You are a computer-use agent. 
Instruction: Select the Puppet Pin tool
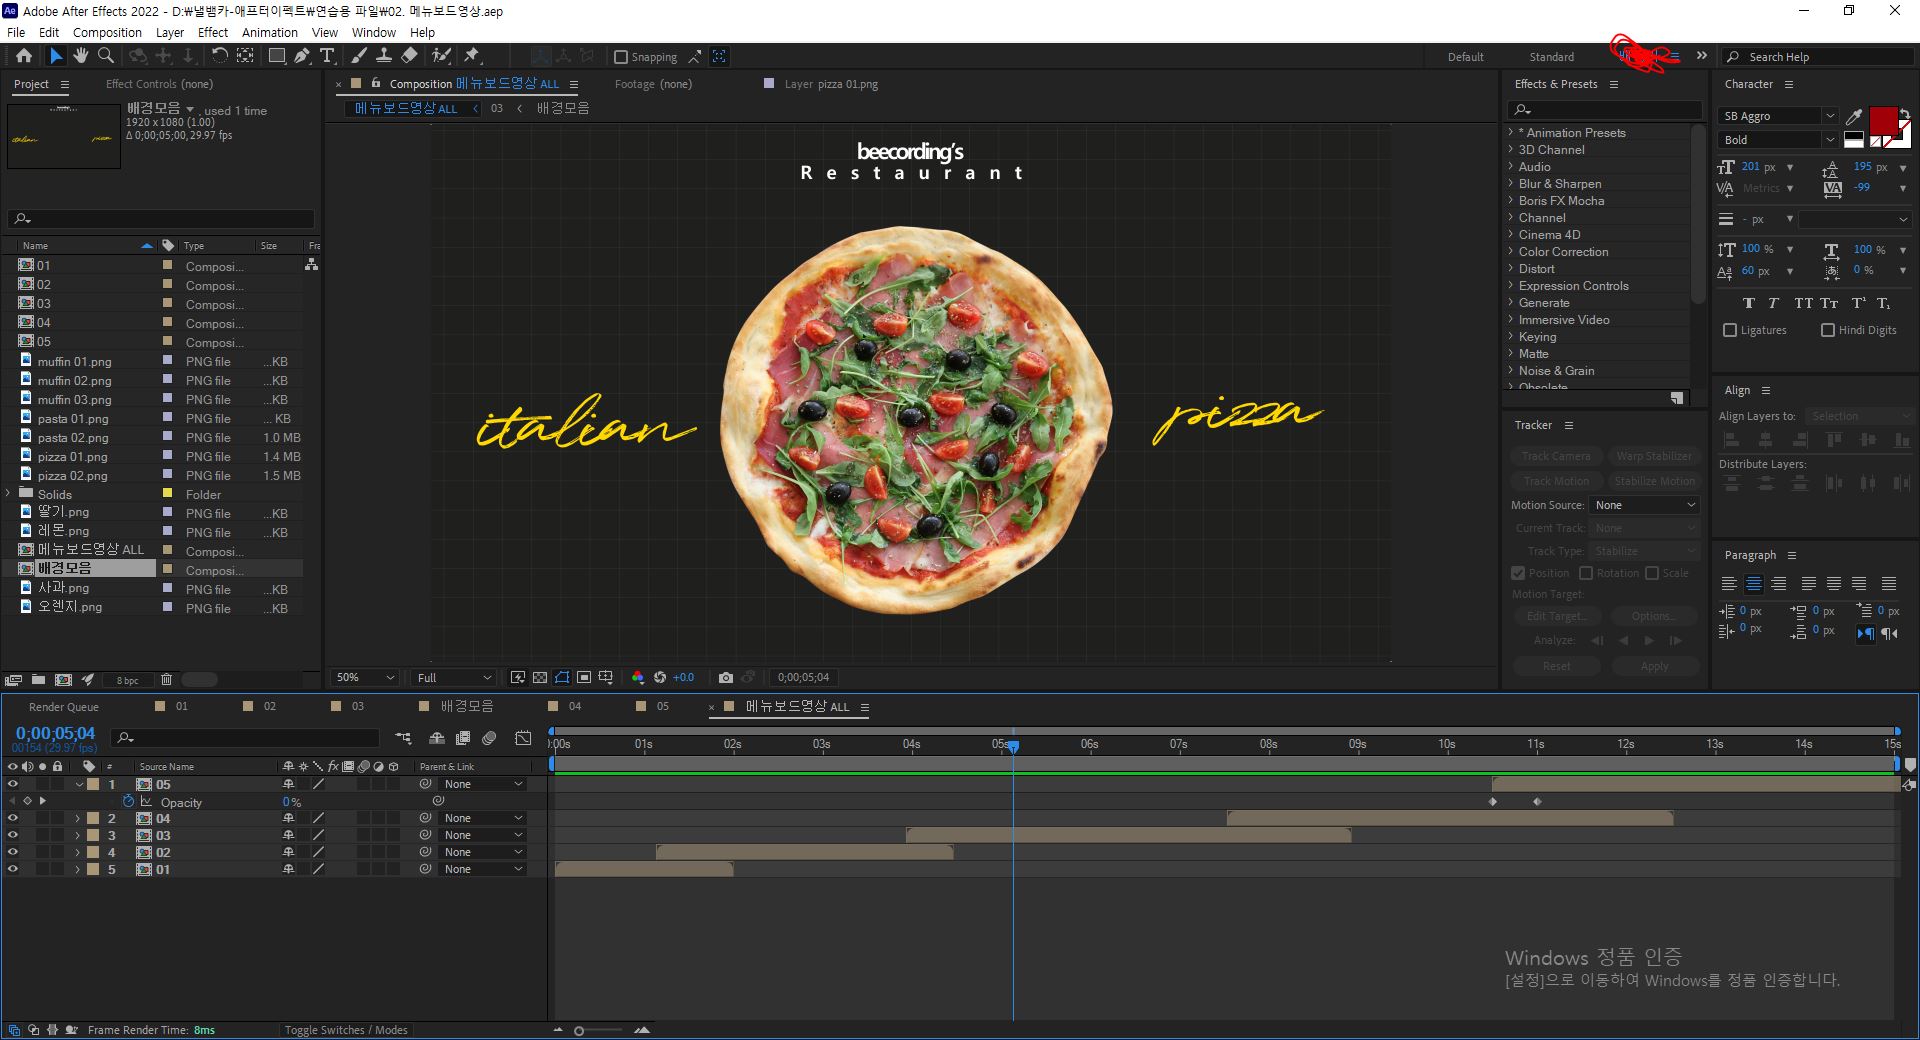tap(472, 56)
